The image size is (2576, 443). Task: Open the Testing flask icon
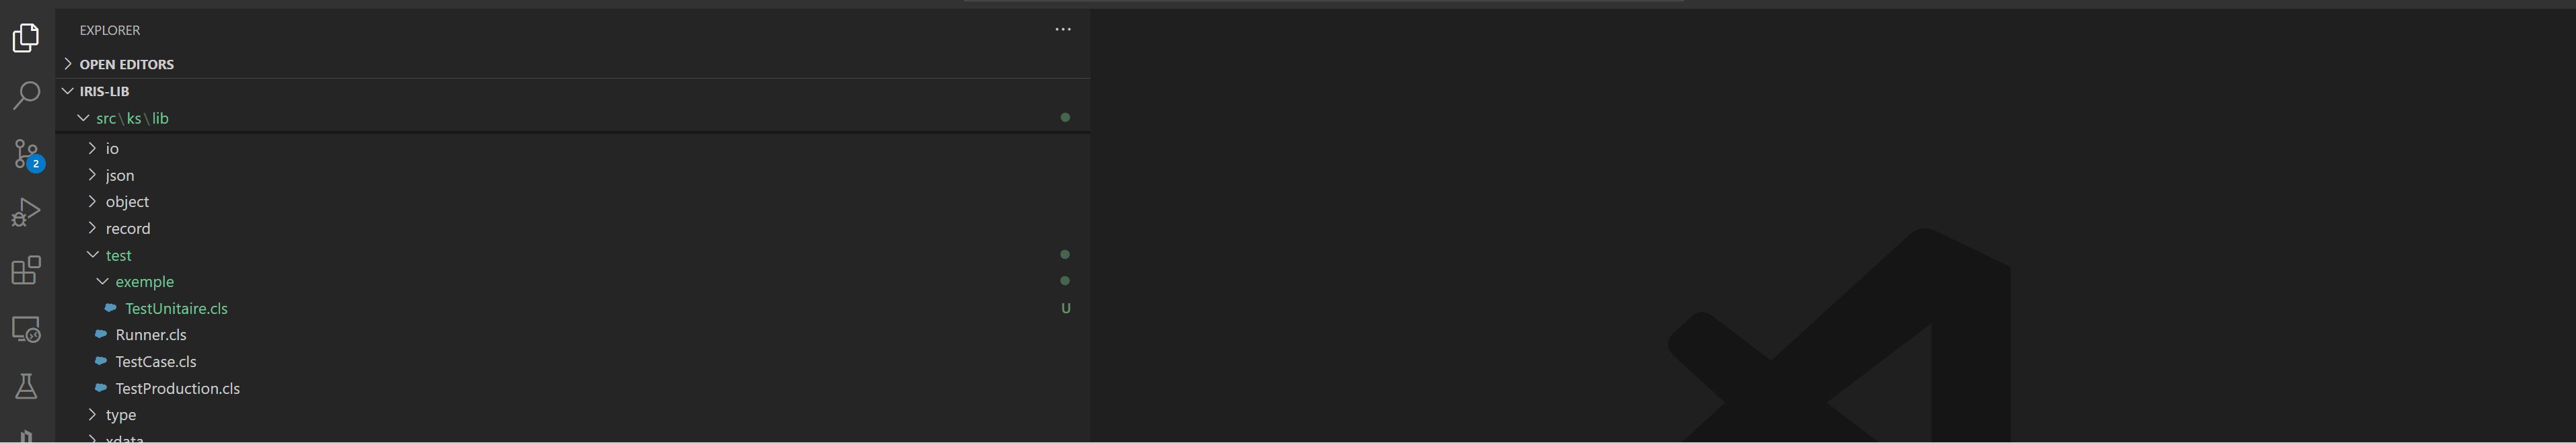click(26, 387)
